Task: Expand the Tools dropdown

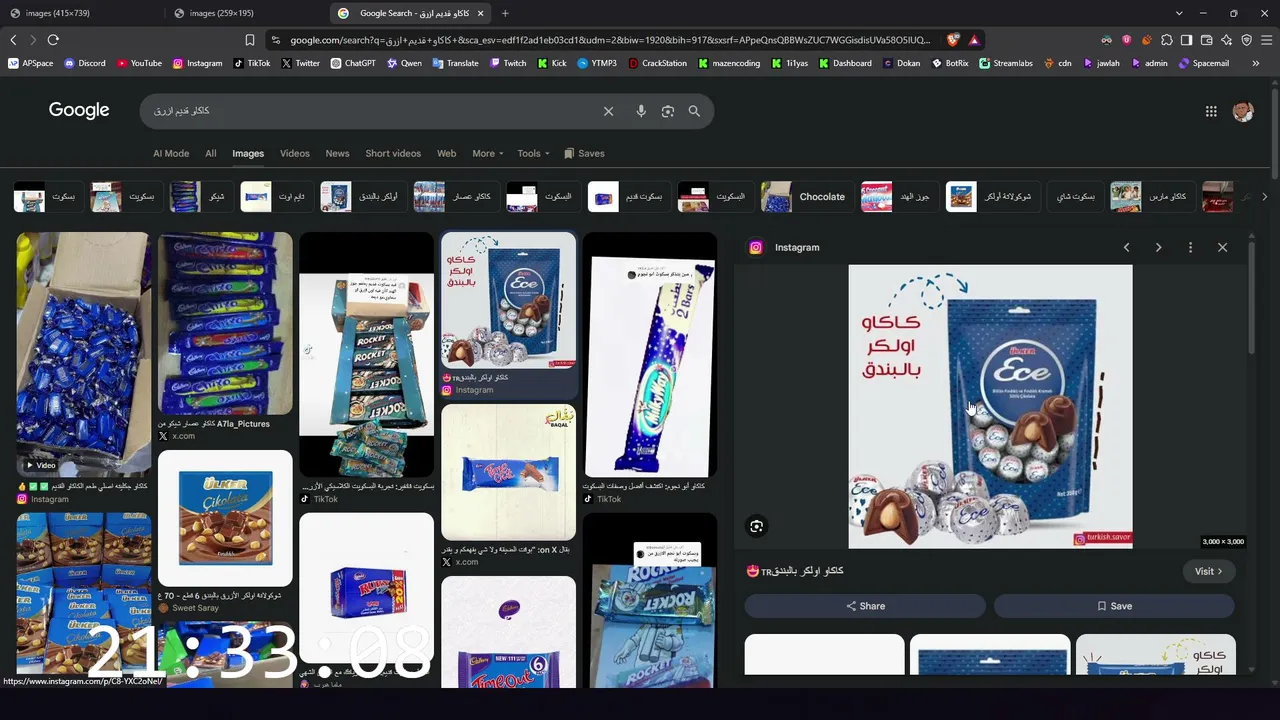Action: 533,153
